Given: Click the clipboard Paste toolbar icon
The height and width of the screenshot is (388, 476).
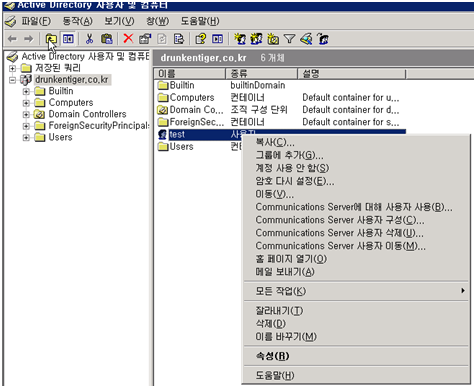Looking at the screenshot, I should [x=107, y=39].
